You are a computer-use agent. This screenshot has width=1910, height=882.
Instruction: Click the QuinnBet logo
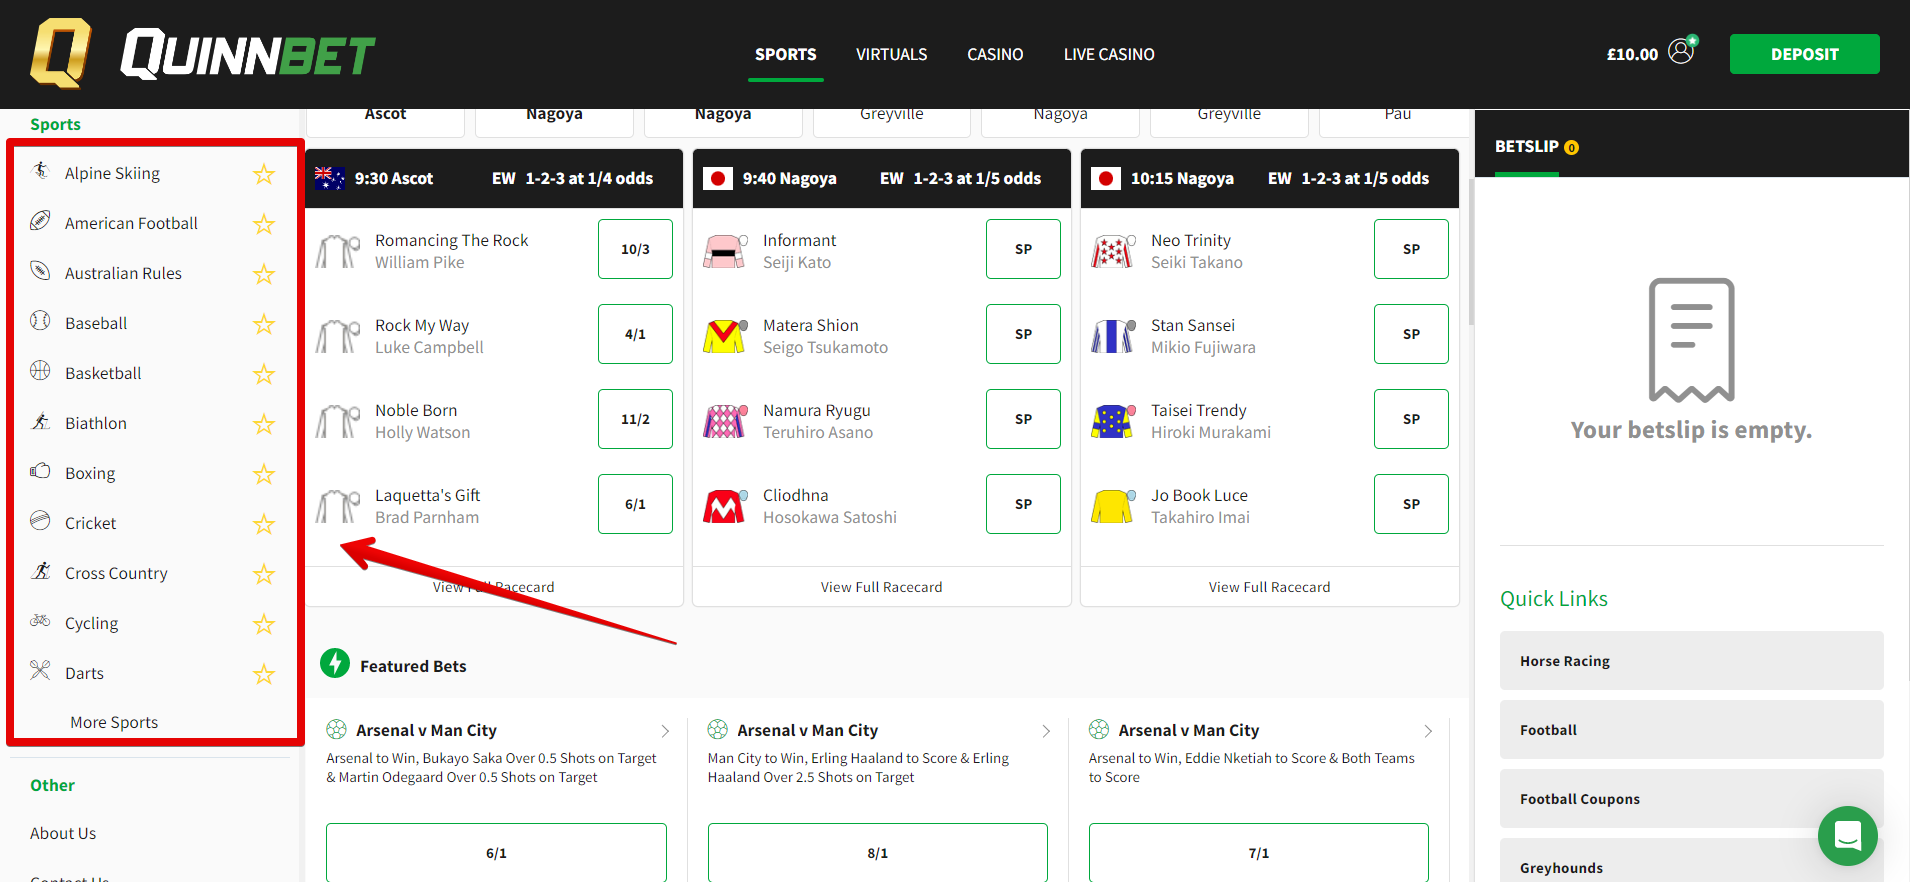[x=203, y=53]
